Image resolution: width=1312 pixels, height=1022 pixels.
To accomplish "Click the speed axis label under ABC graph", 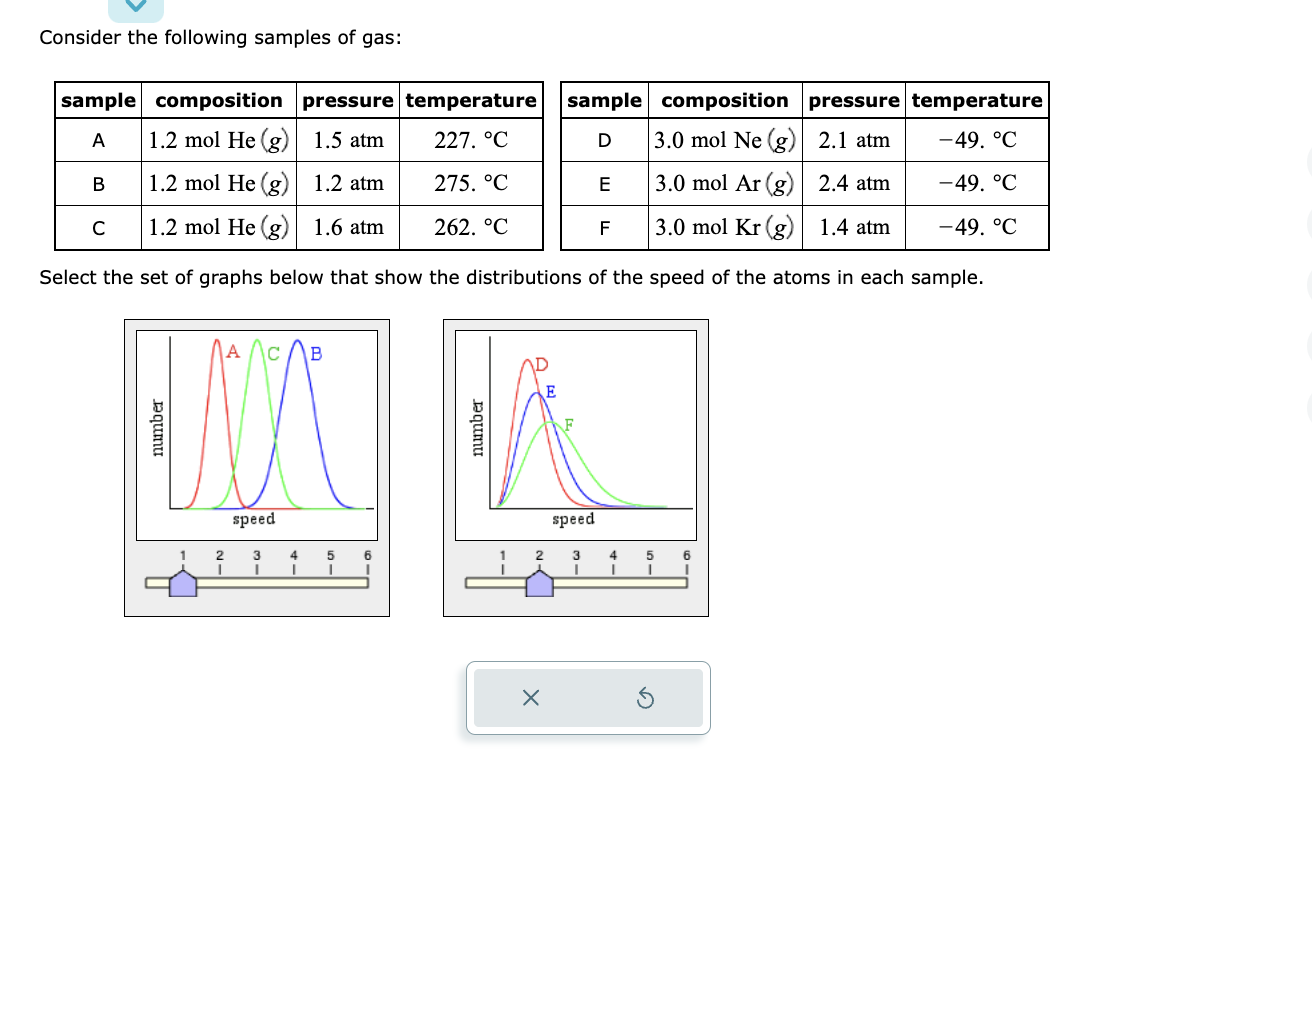I will point(254,519).
